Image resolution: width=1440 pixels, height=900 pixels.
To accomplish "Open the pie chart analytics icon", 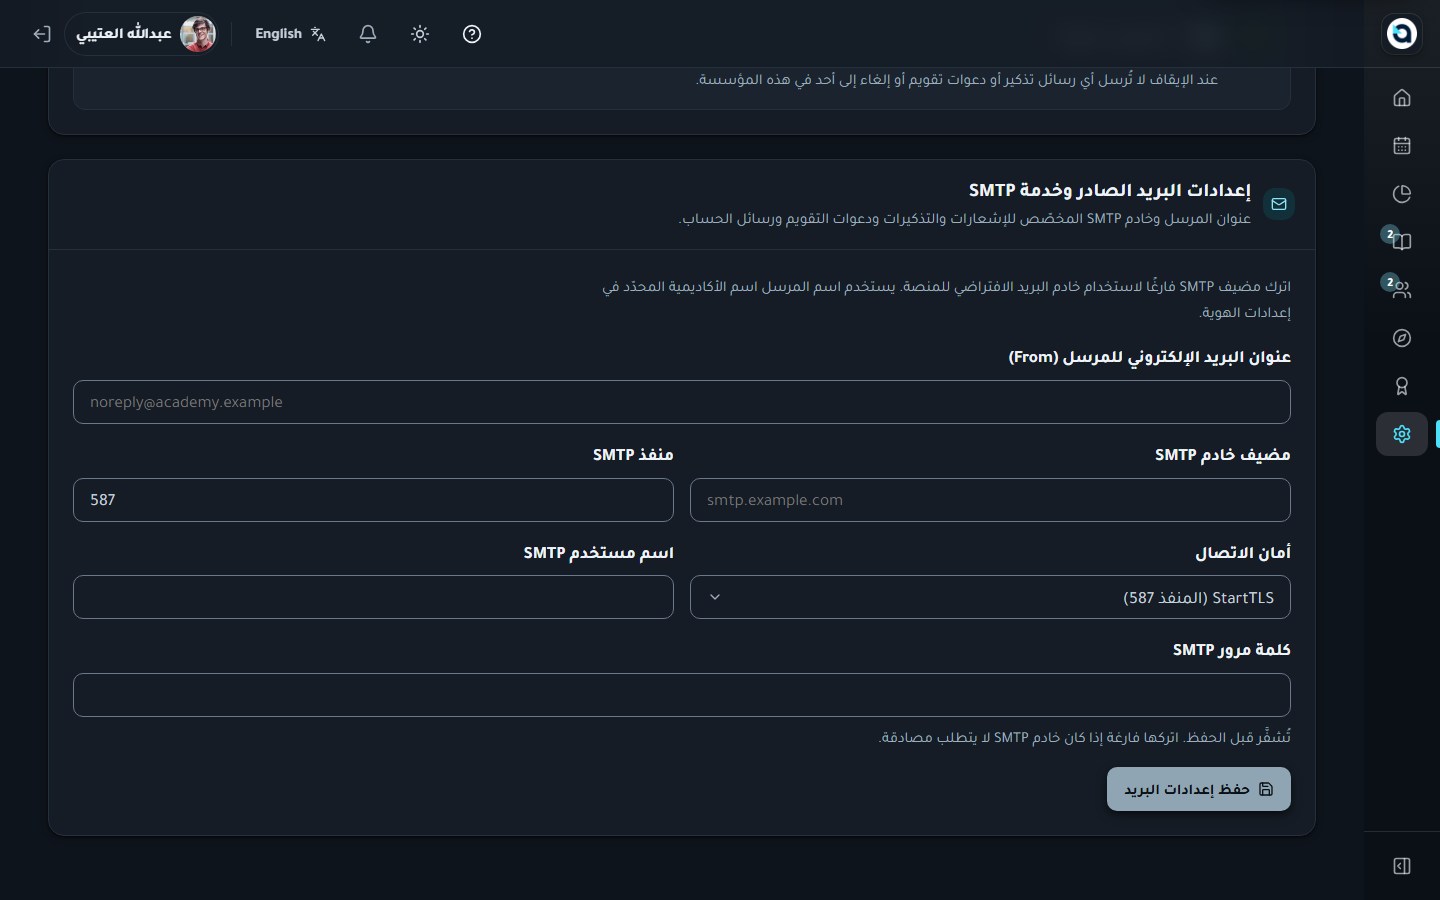I will pos(1401,193).
